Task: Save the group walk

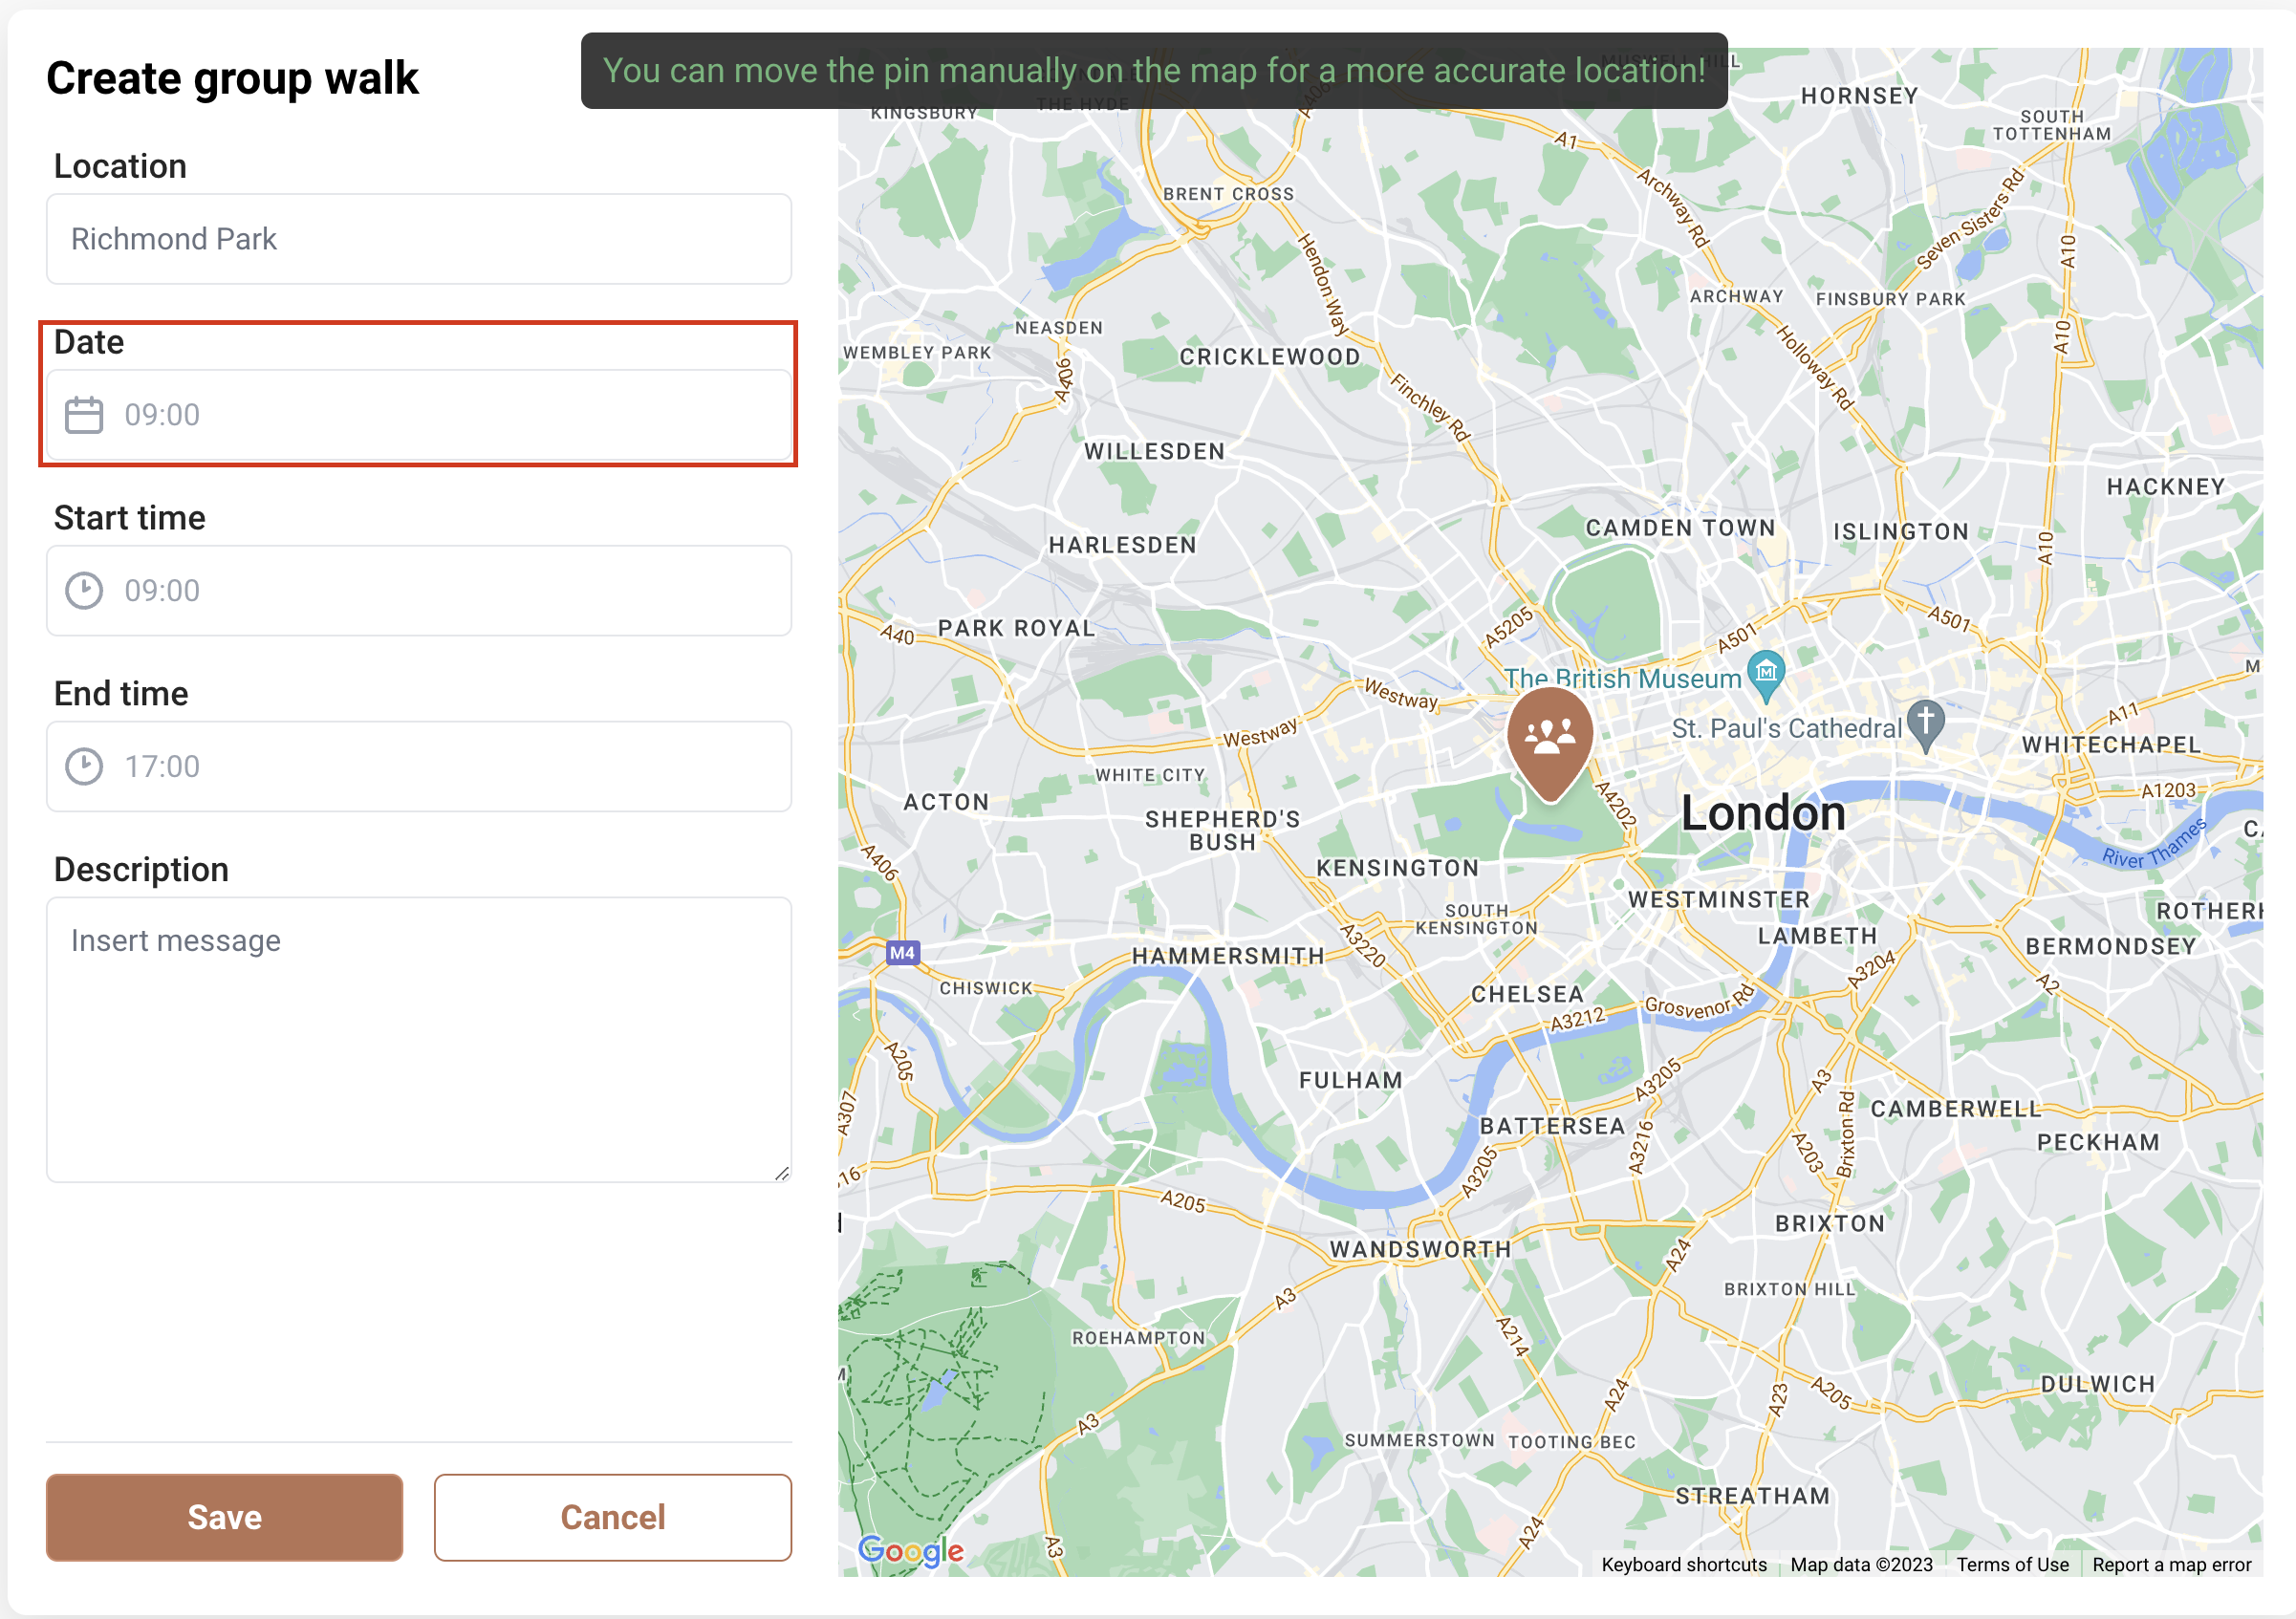Action: tap(224, 1517)
